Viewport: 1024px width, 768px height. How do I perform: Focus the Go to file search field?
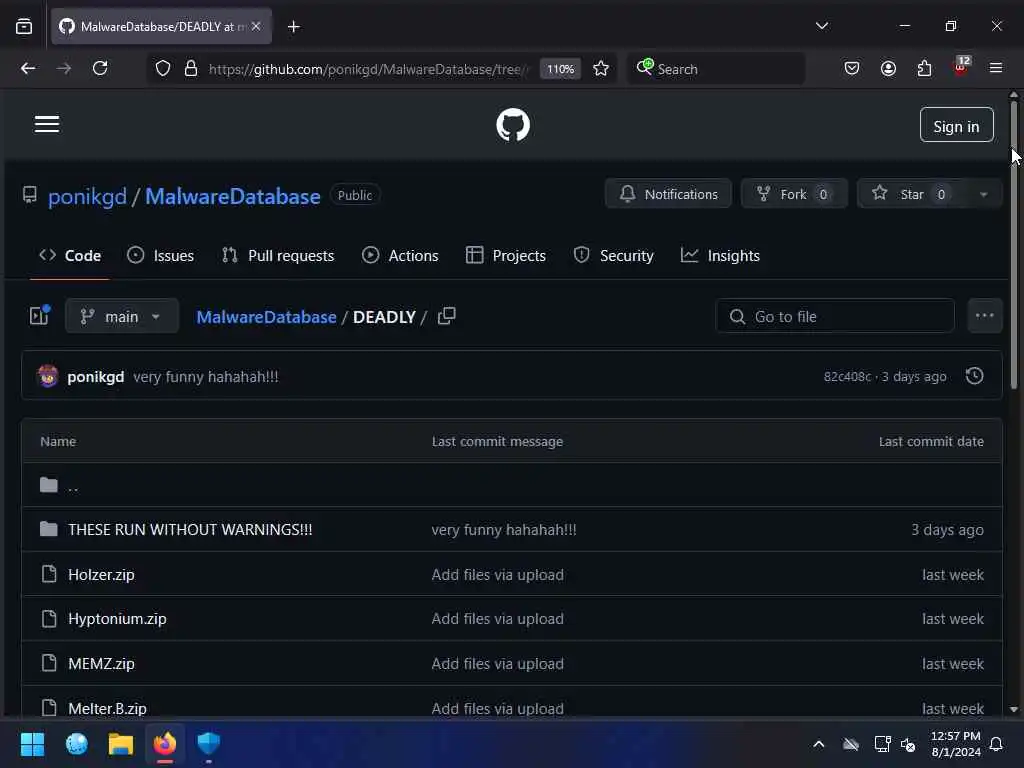point(835,316)
